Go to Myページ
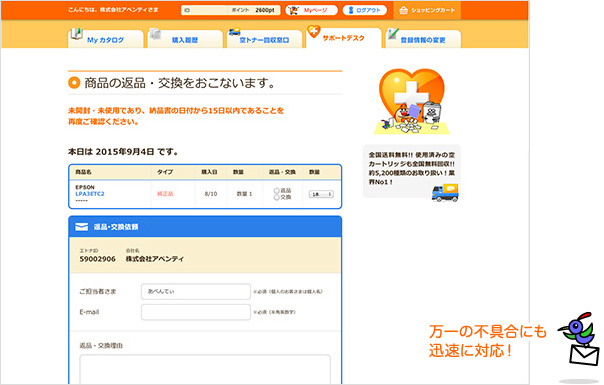Image resolution: width=604 pixels, height=385 pixels. 311,10
